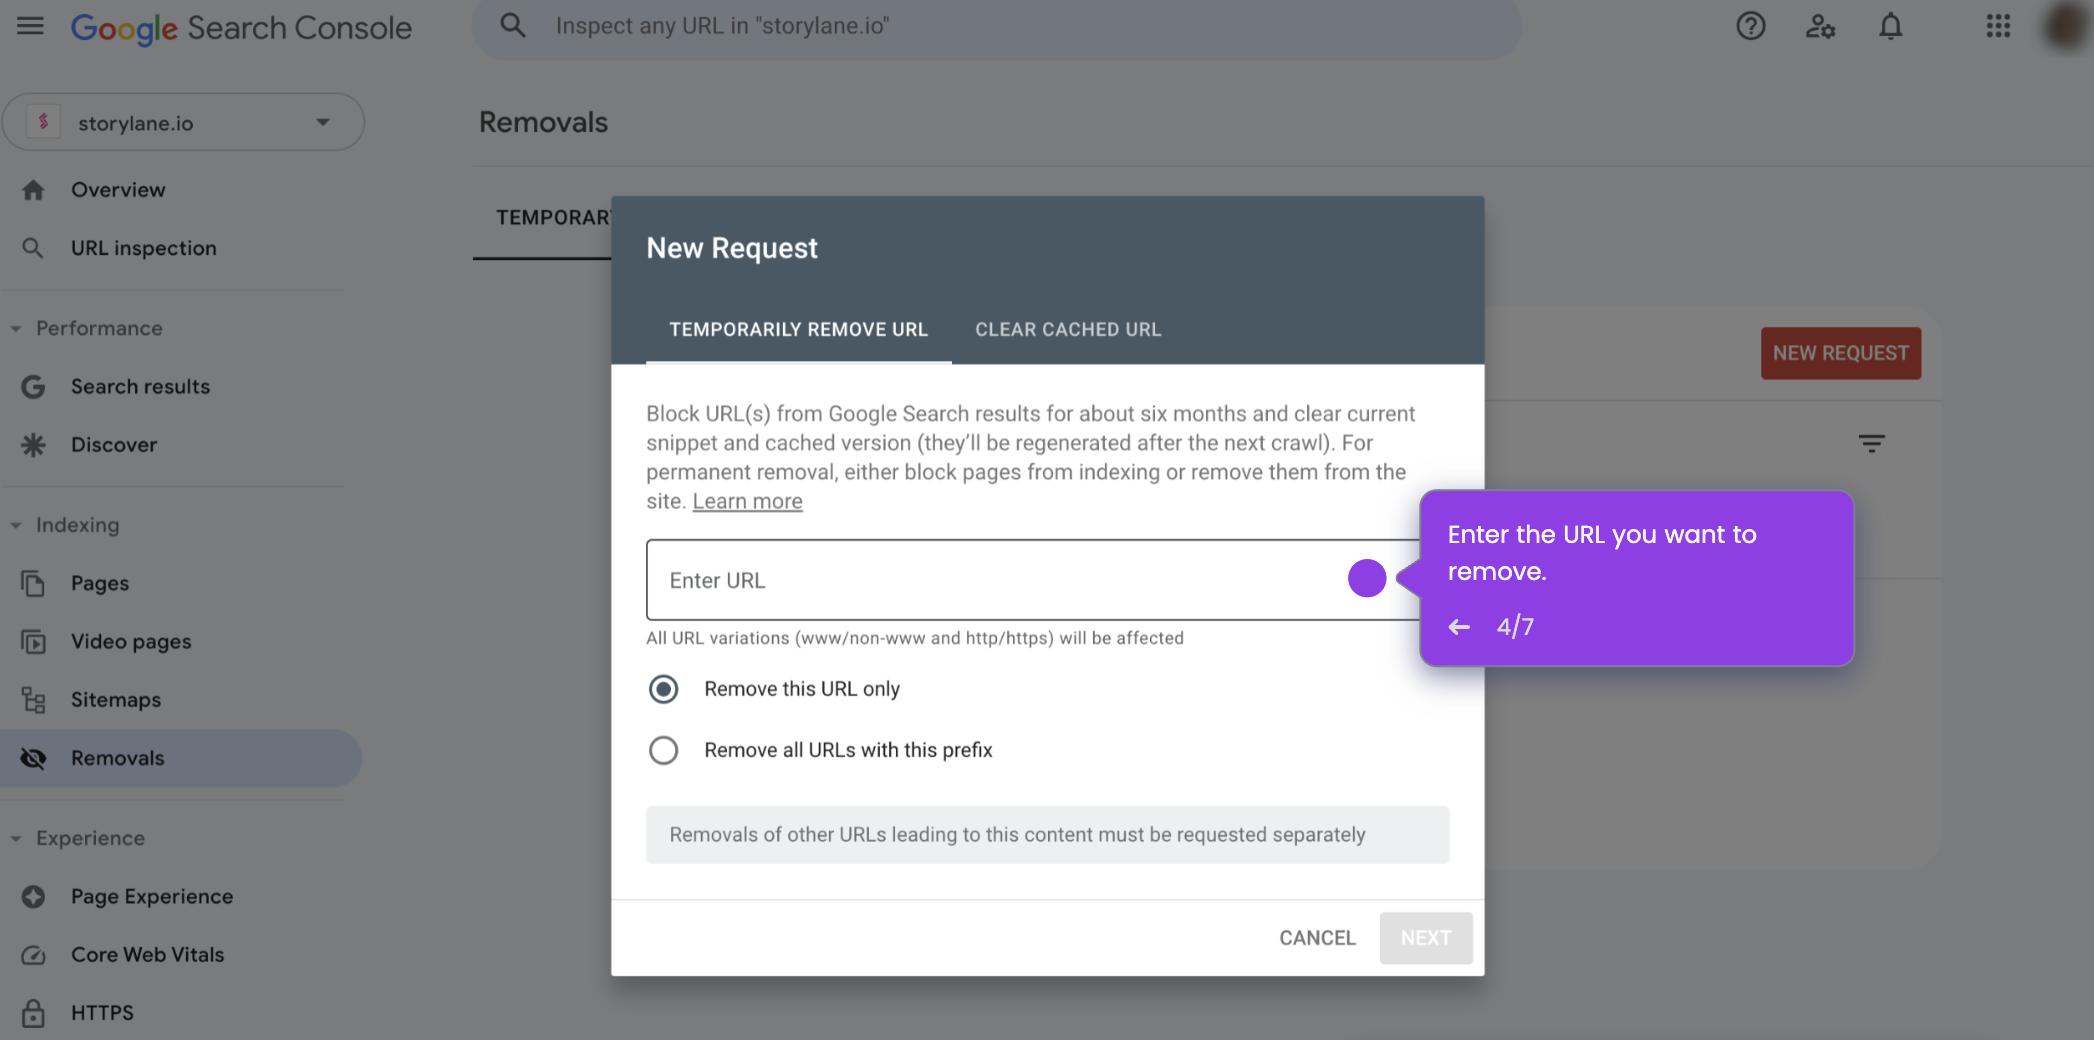Select Remove all URLs with this prefix

pyautogui.click(x=663, y=750)
